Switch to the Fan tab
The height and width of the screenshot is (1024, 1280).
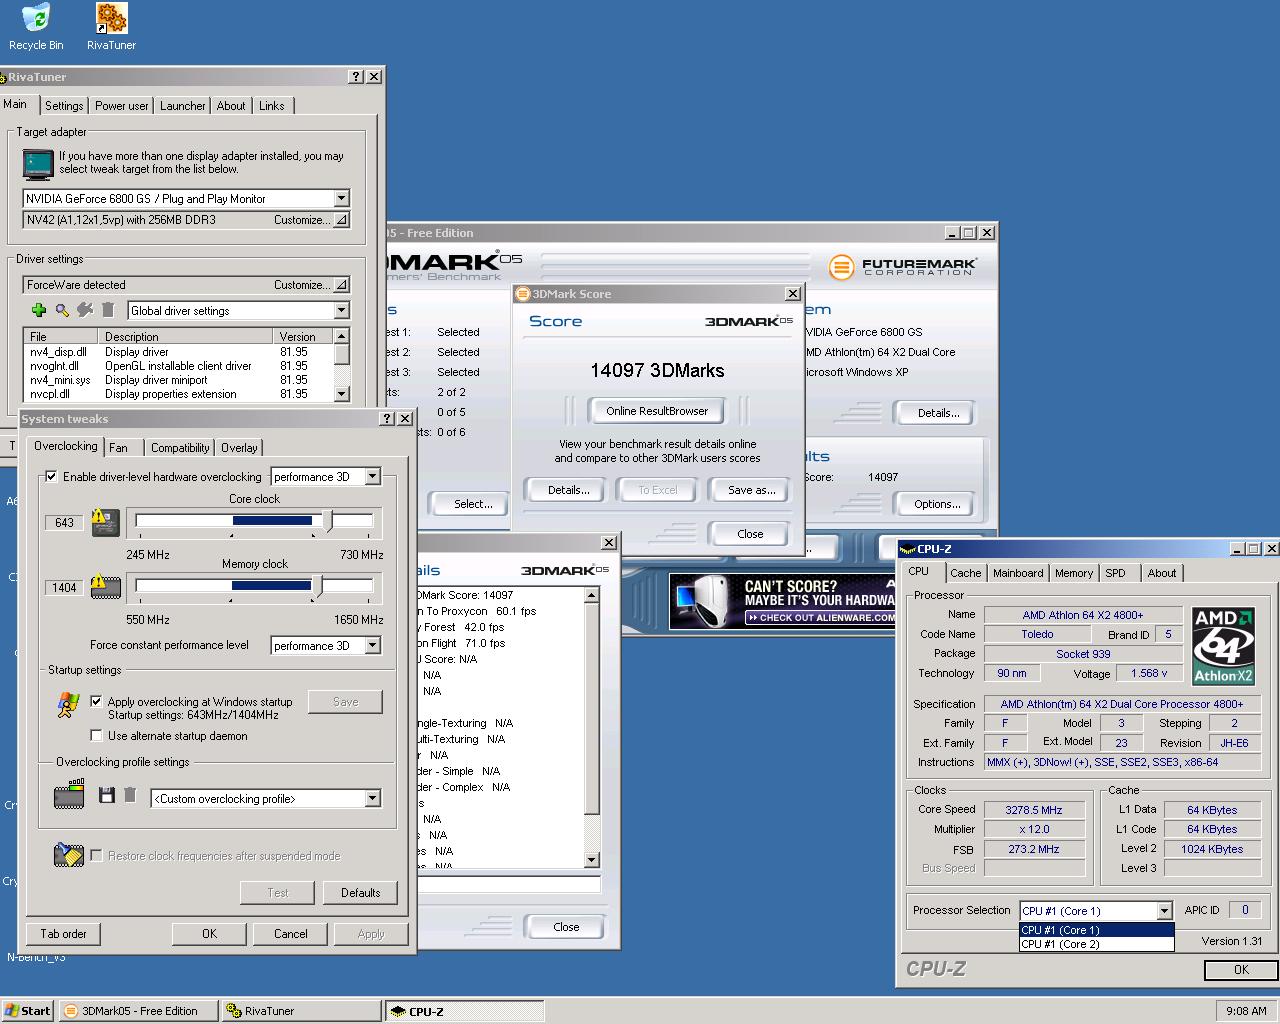coord(119,448)
